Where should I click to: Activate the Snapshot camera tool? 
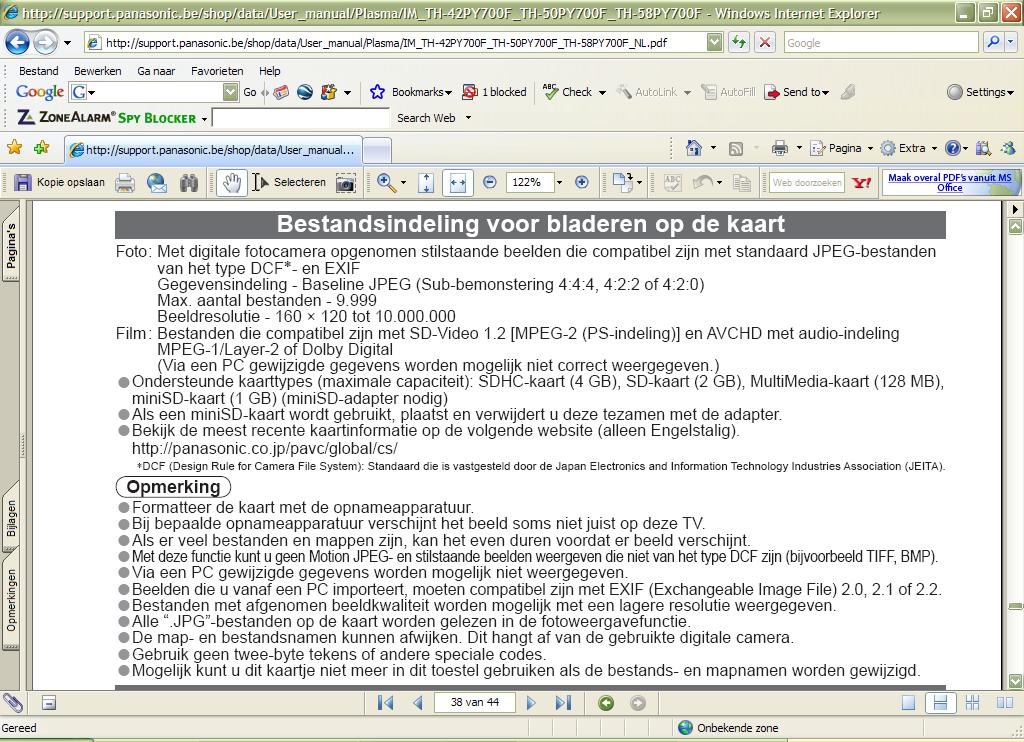(345, 184)
